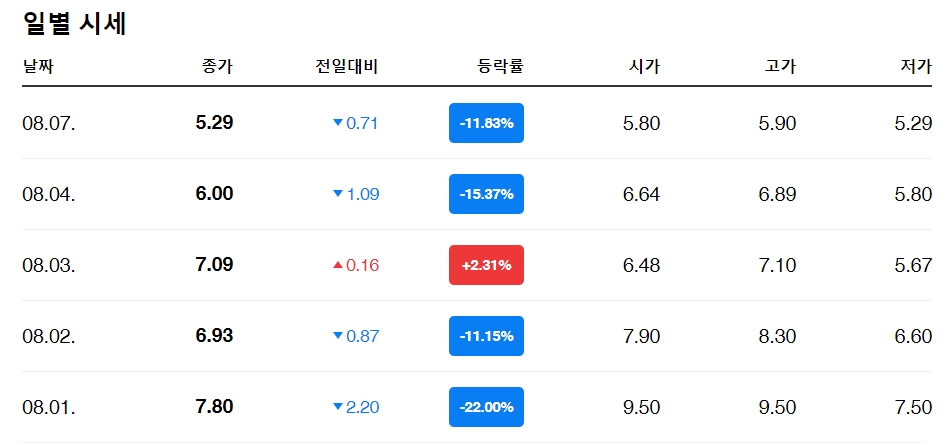Screen dimensions: 948x444
Task: Click the -22.00% blue badge
Action: [x=486, y=406]
